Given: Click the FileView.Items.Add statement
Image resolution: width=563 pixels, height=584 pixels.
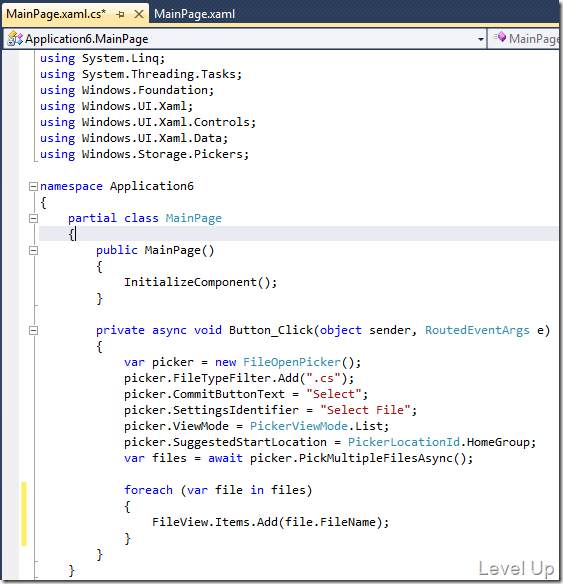Looking at the screenshot, I should tap(270, 522).
